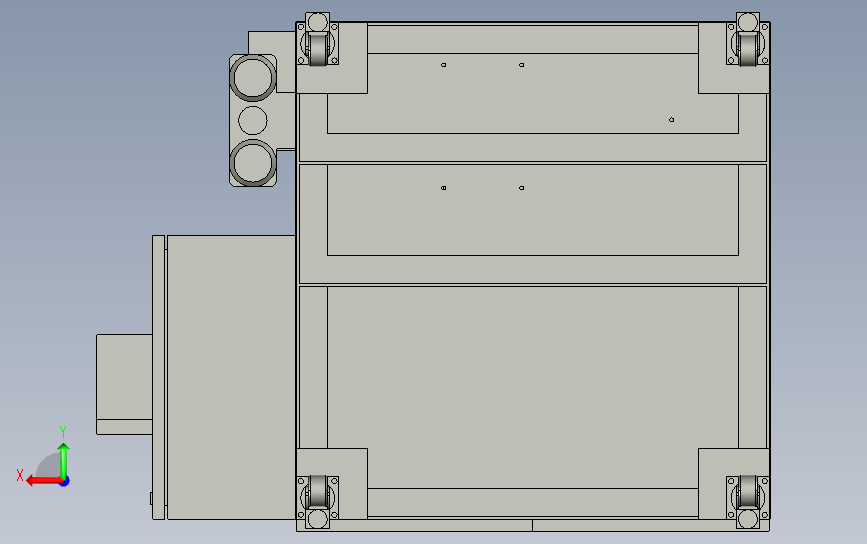Pick the right hole of the top panel's pair
The width and height of the screenshot is (867, 544).
tap(521, 65)
